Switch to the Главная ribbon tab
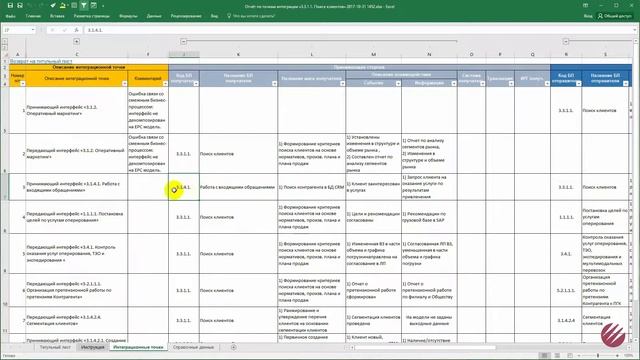This screenshot has height=360, width=640. pos(33,16)
